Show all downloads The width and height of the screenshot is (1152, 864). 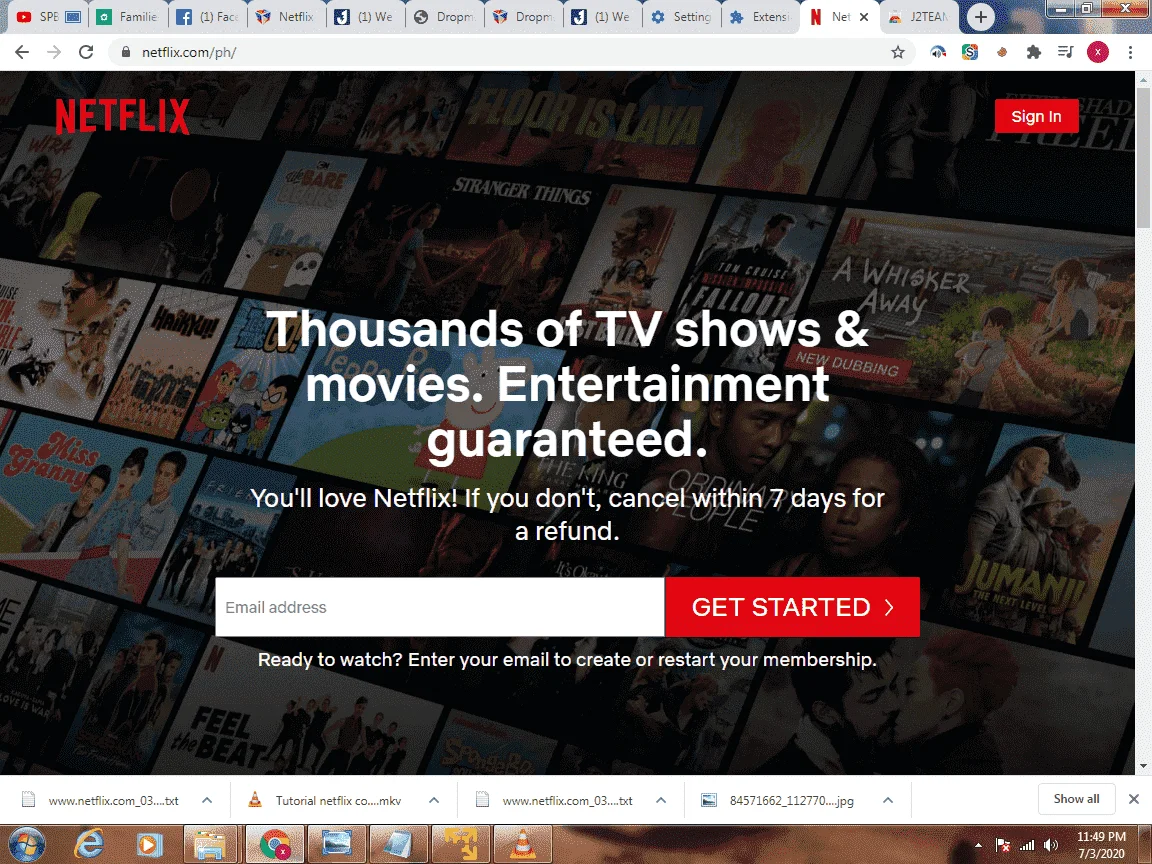1076,799
